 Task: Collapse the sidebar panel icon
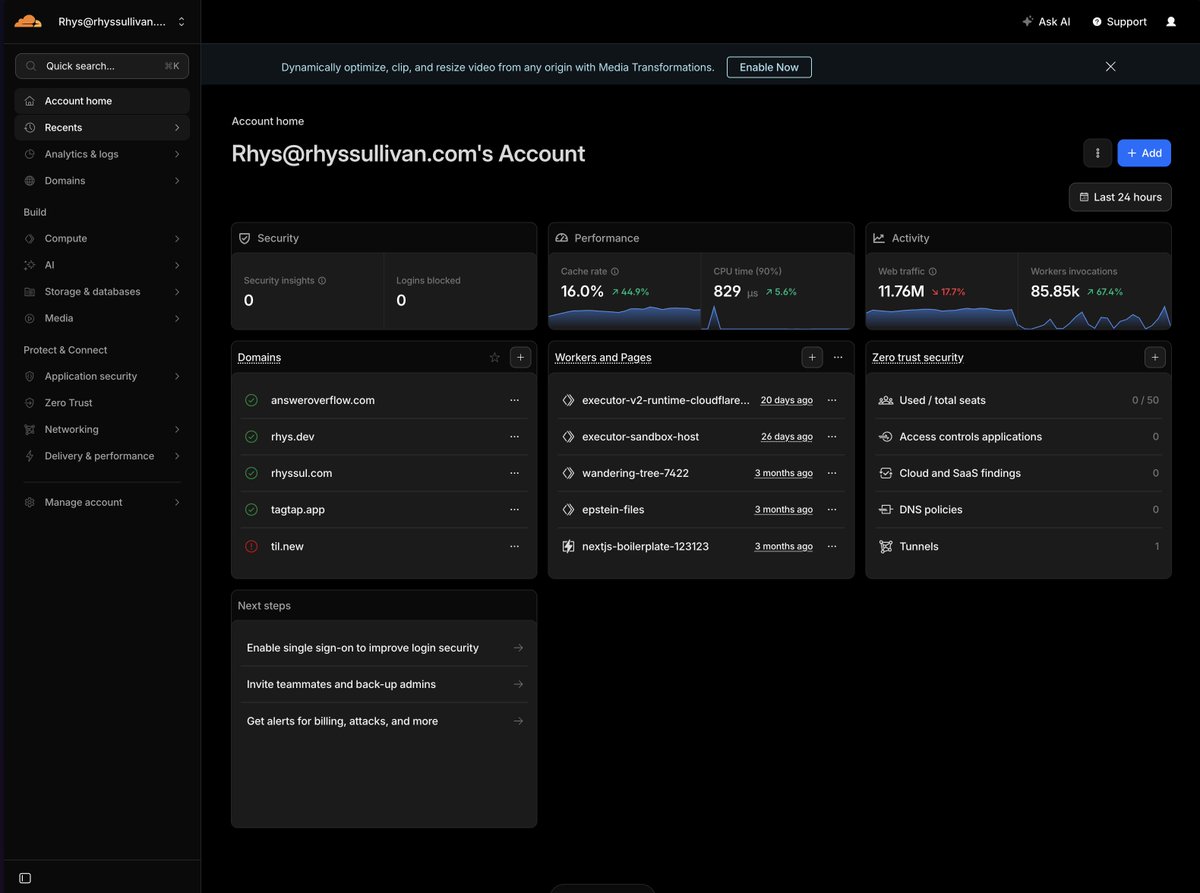[x=25, y=878]
